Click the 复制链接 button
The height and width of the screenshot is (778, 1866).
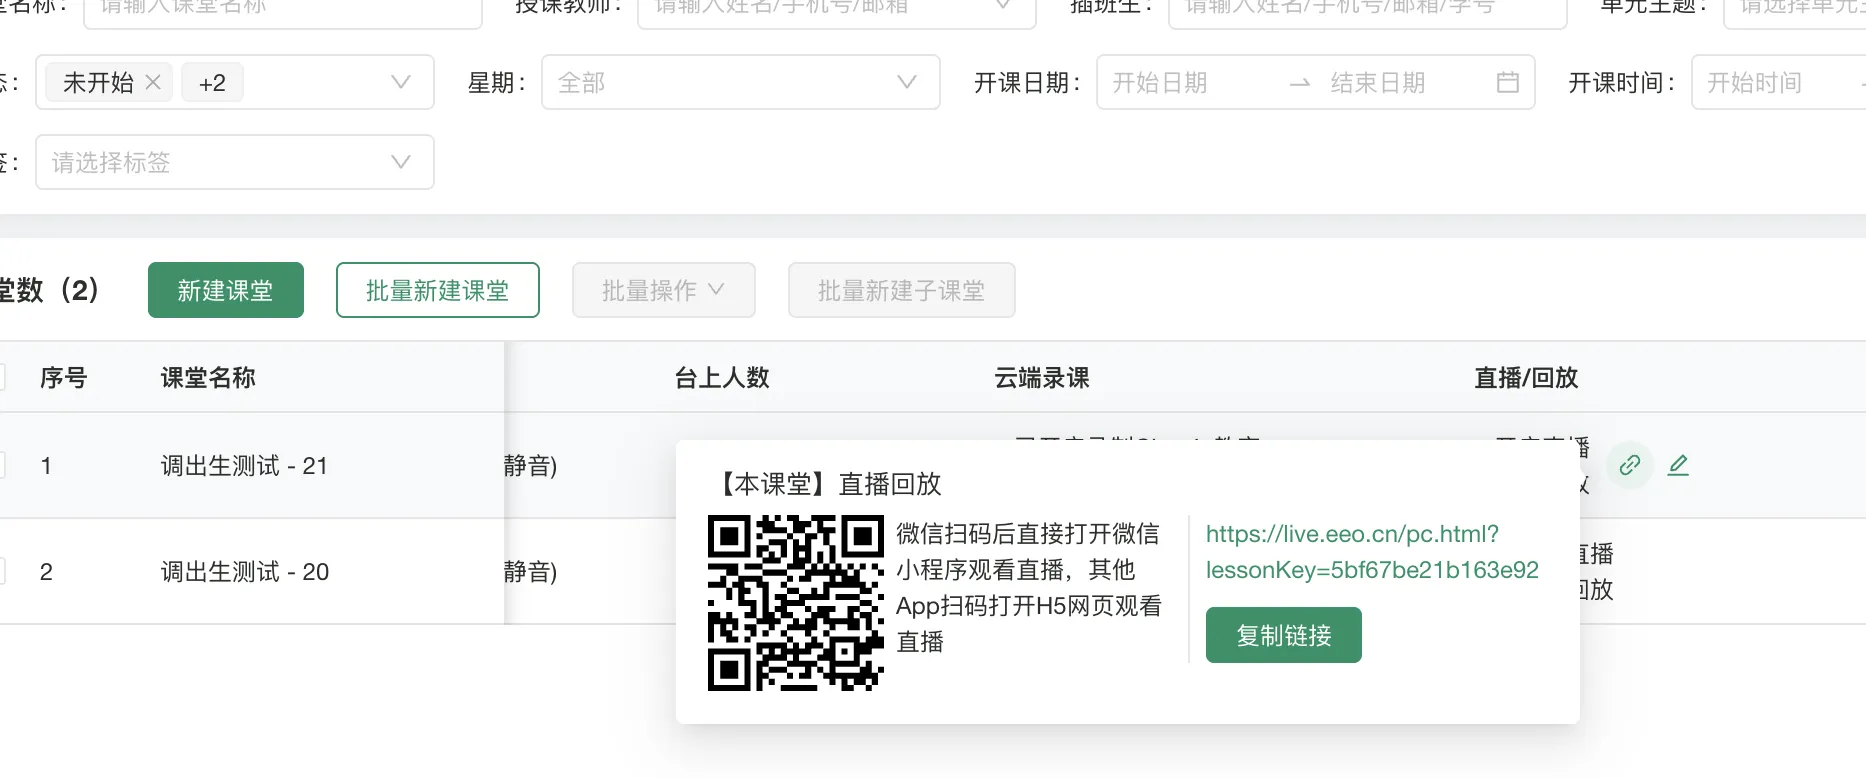pos(1284,635)
